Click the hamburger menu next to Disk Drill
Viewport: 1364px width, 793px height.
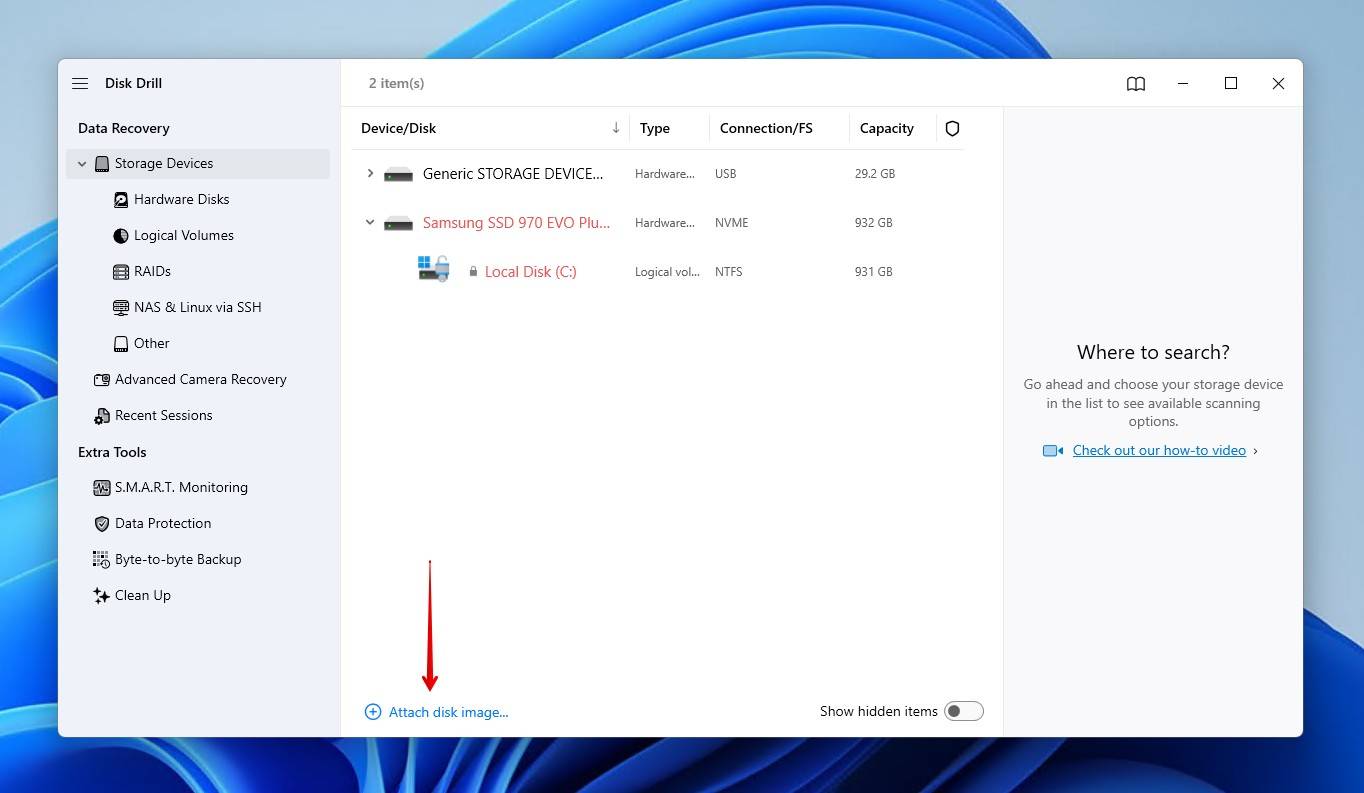pos(80,83)
